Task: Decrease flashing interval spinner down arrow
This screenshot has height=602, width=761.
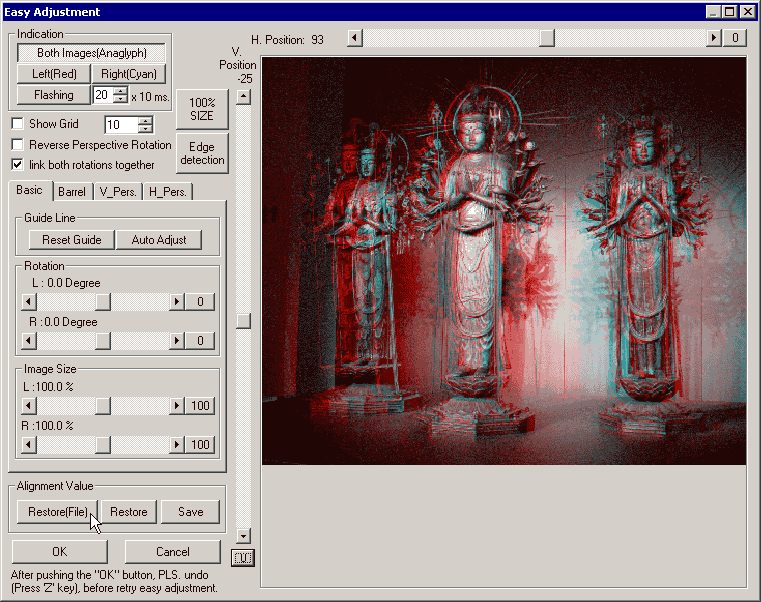Action: [x=120, y=99]
